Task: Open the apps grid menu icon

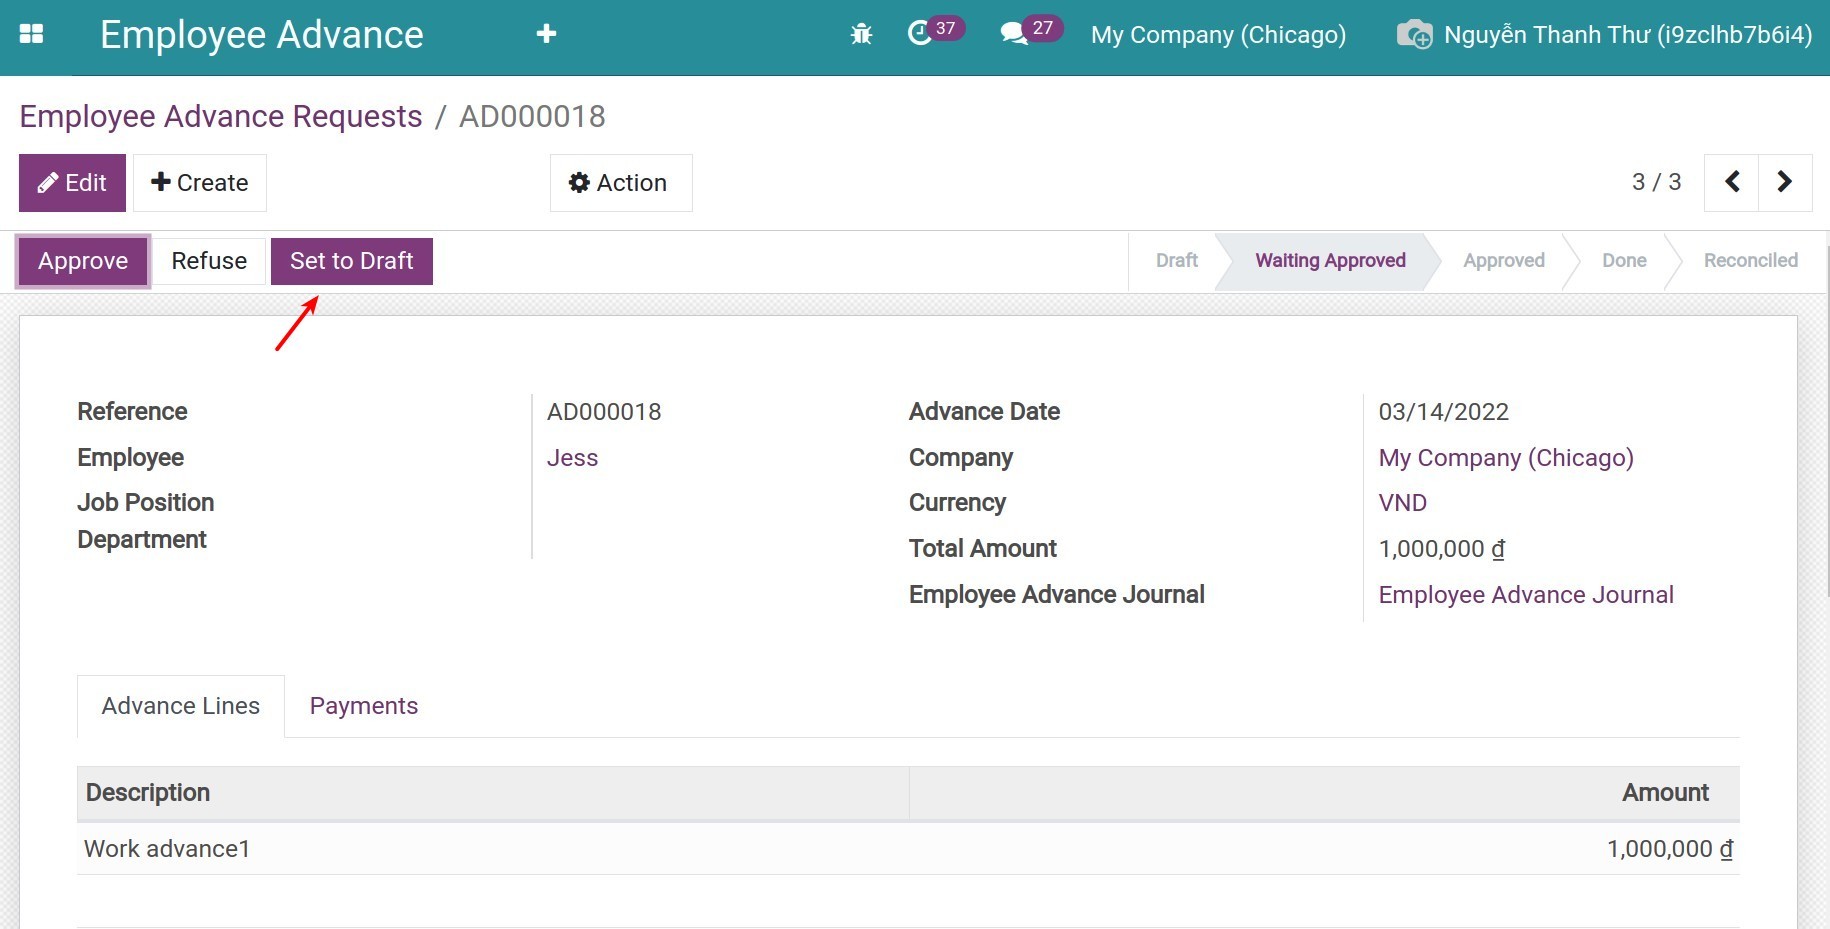Action: [32, 34]
